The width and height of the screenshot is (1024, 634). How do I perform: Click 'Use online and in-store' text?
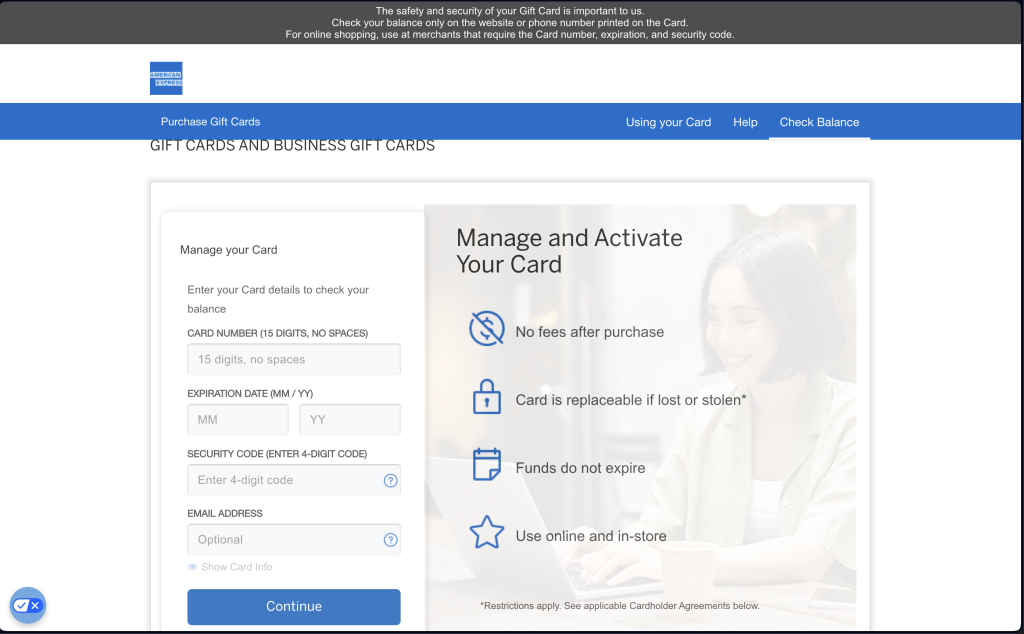591,535
